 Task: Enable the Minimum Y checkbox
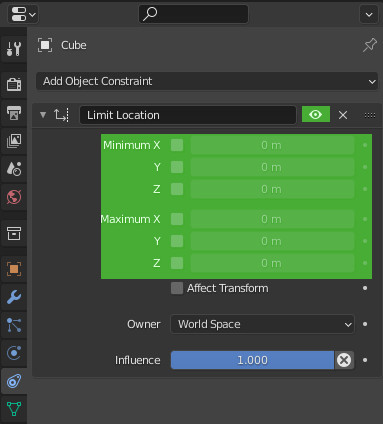click(177, 167)
